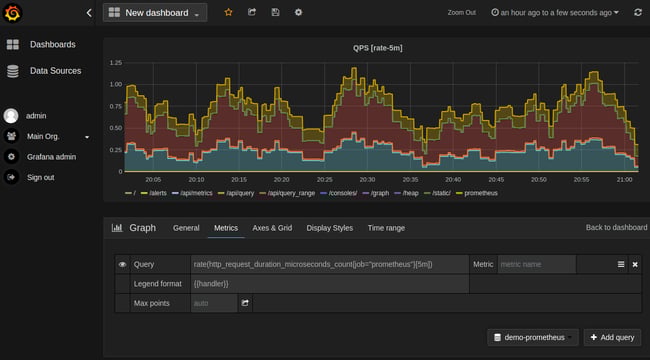
Task: Collapse the sidebar with the left chevron
Action: pos(89,13)
